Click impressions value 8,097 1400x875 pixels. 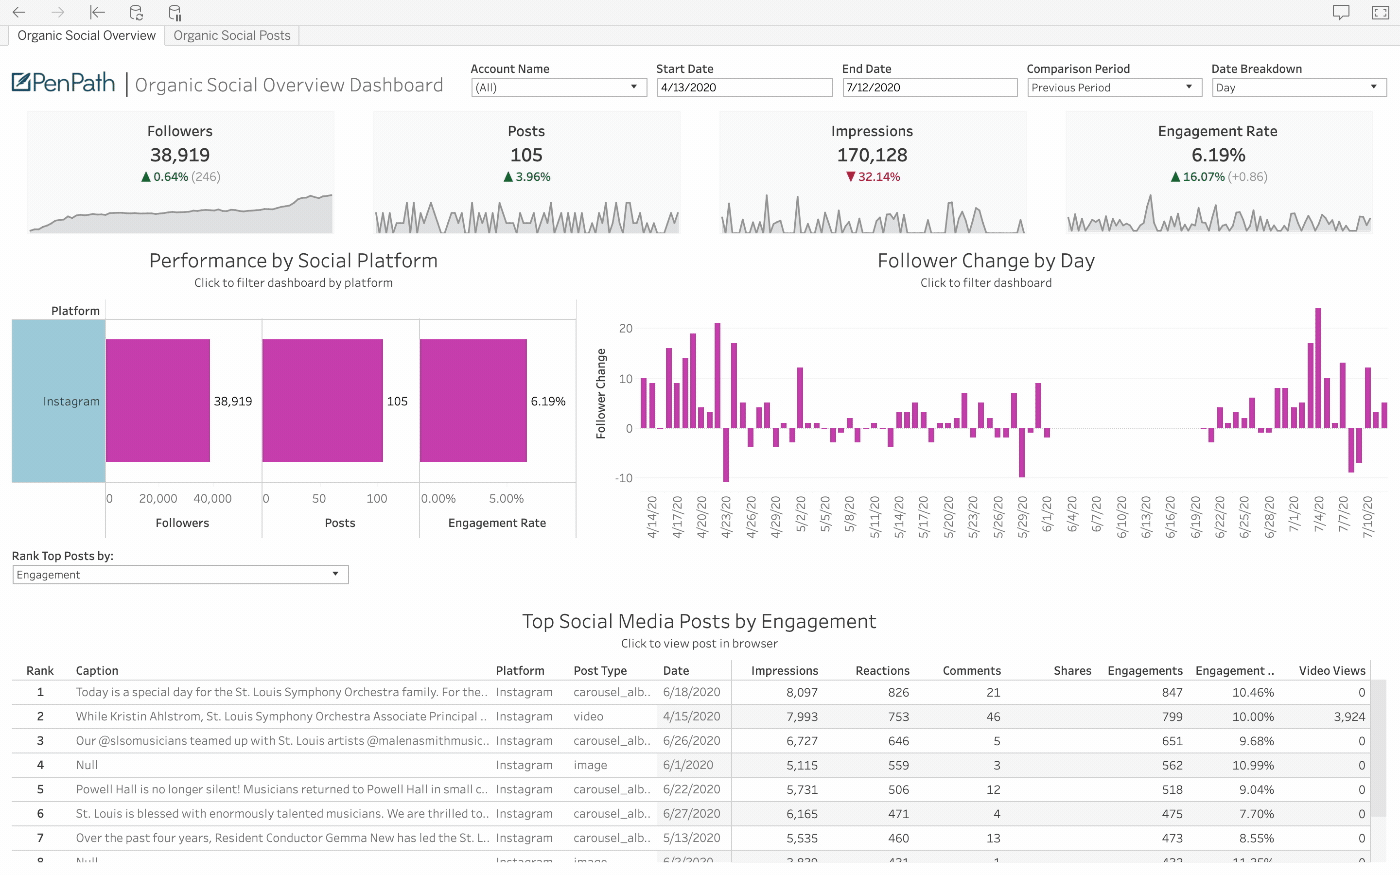point(802,692)
